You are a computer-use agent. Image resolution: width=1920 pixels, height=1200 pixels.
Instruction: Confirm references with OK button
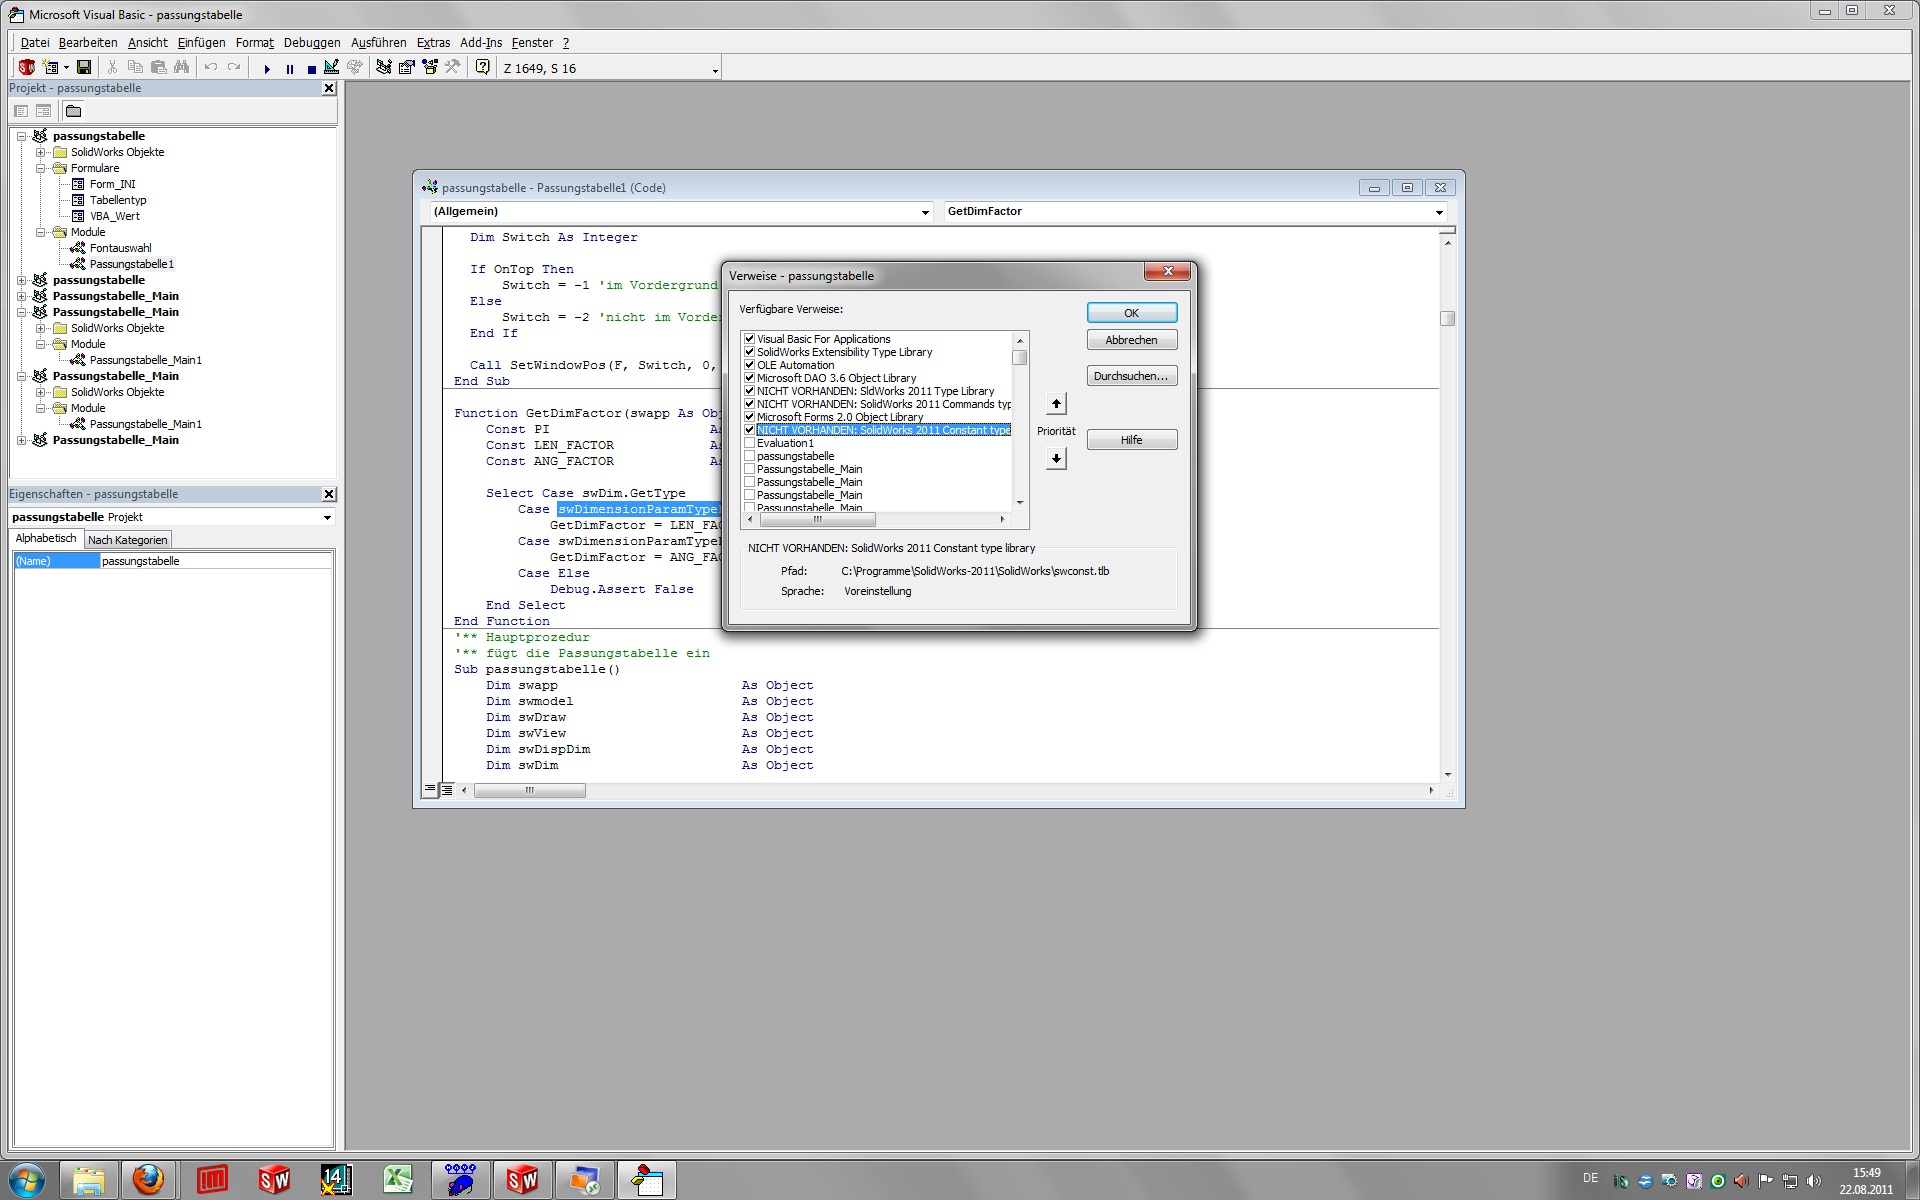(1131, 313)
